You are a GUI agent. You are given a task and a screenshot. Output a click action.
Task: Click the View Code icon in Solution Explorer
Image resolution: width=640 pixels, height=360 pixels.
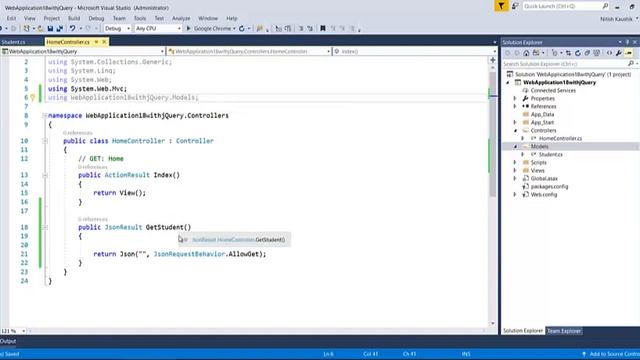pos(609,53)
